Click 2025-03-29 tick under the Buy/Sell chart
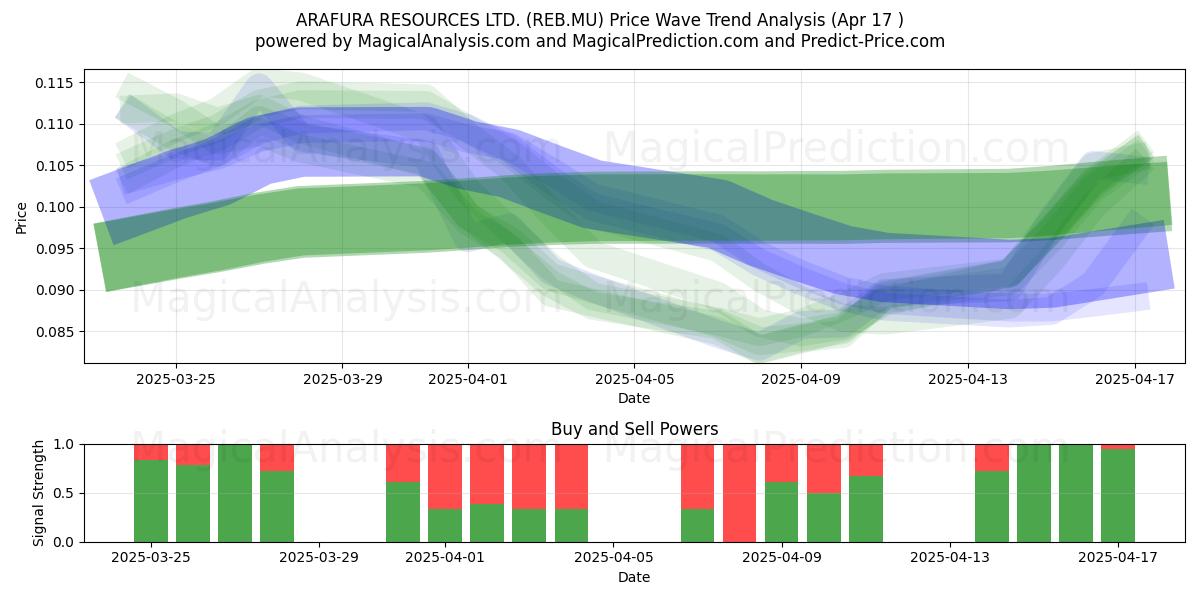 coord(318,558)
